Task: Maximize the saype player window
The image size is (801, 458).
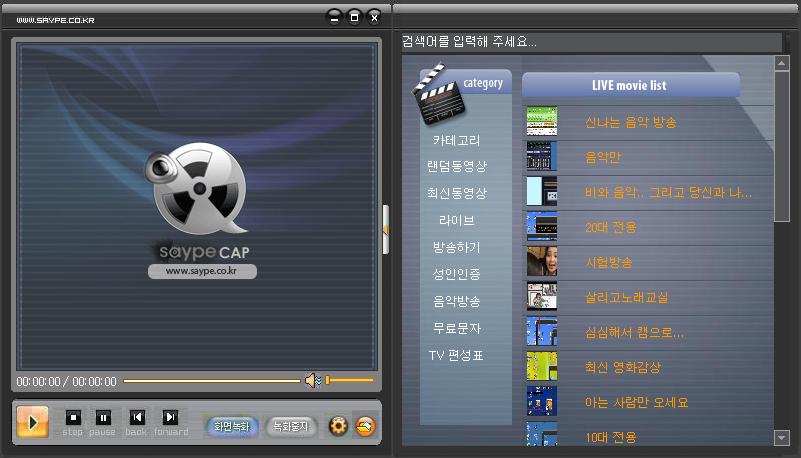Action: tap(354, 17)
